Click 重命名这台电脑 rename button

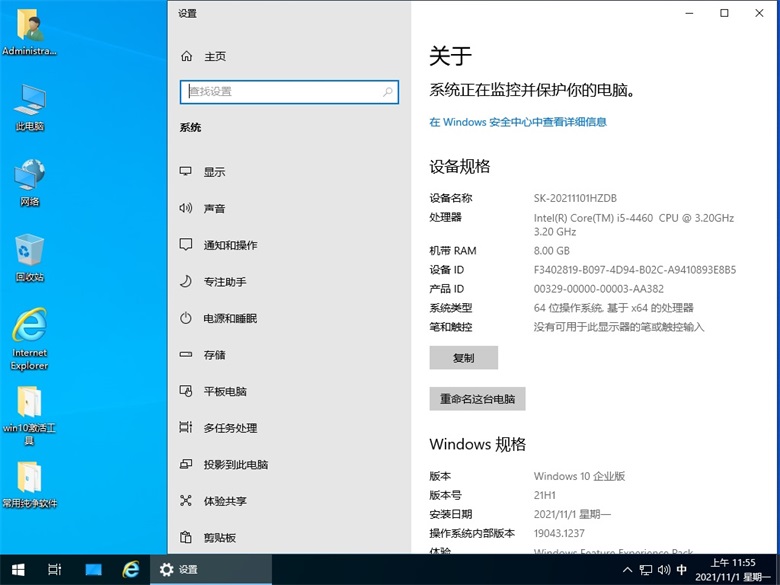477,398
